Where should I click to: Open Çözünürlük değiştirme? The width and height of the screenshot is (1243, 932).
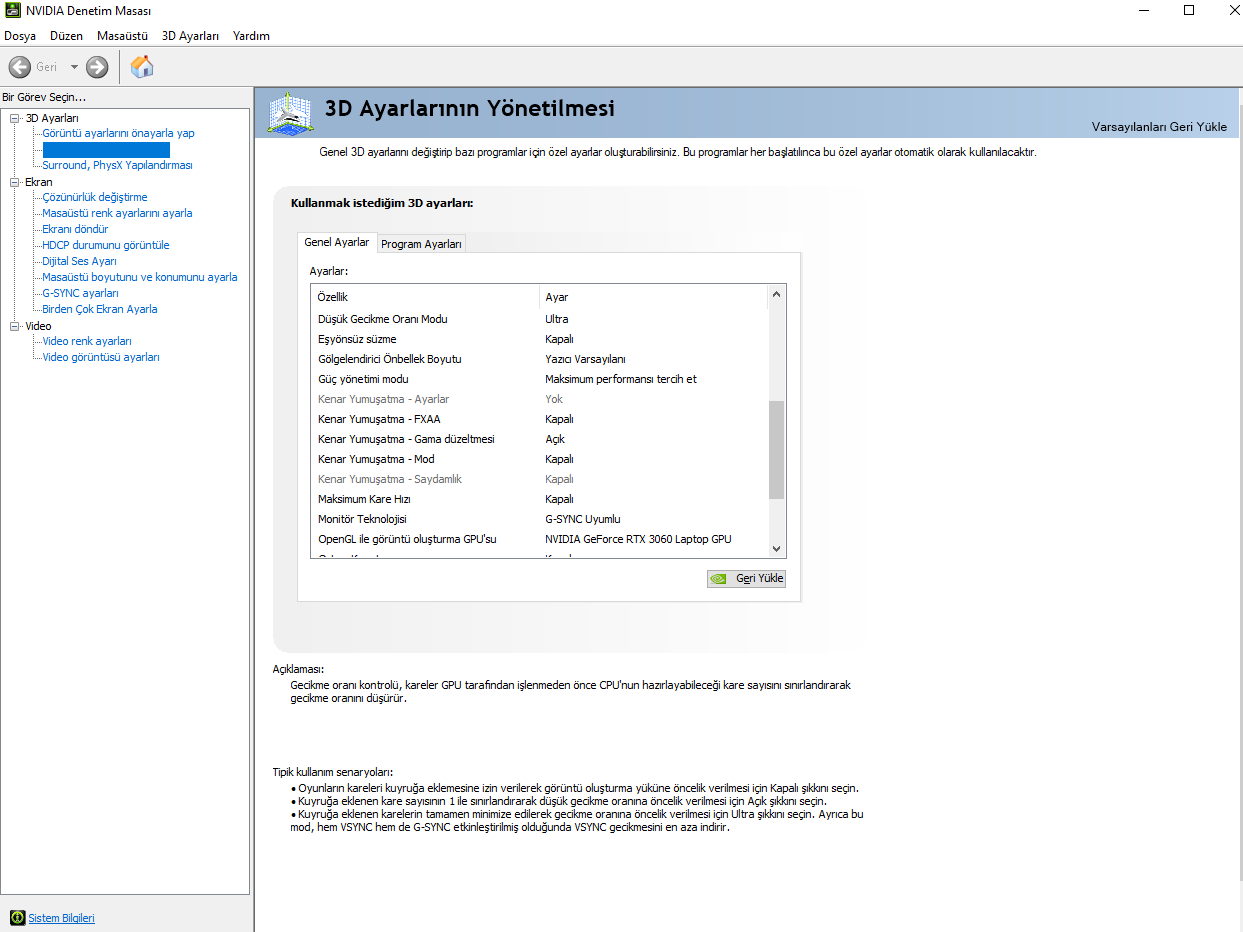tap(94, 197)
